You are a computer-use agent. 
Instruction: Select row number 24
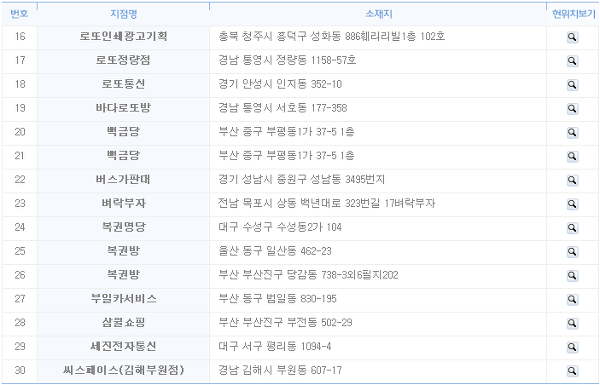click(20, 227)
